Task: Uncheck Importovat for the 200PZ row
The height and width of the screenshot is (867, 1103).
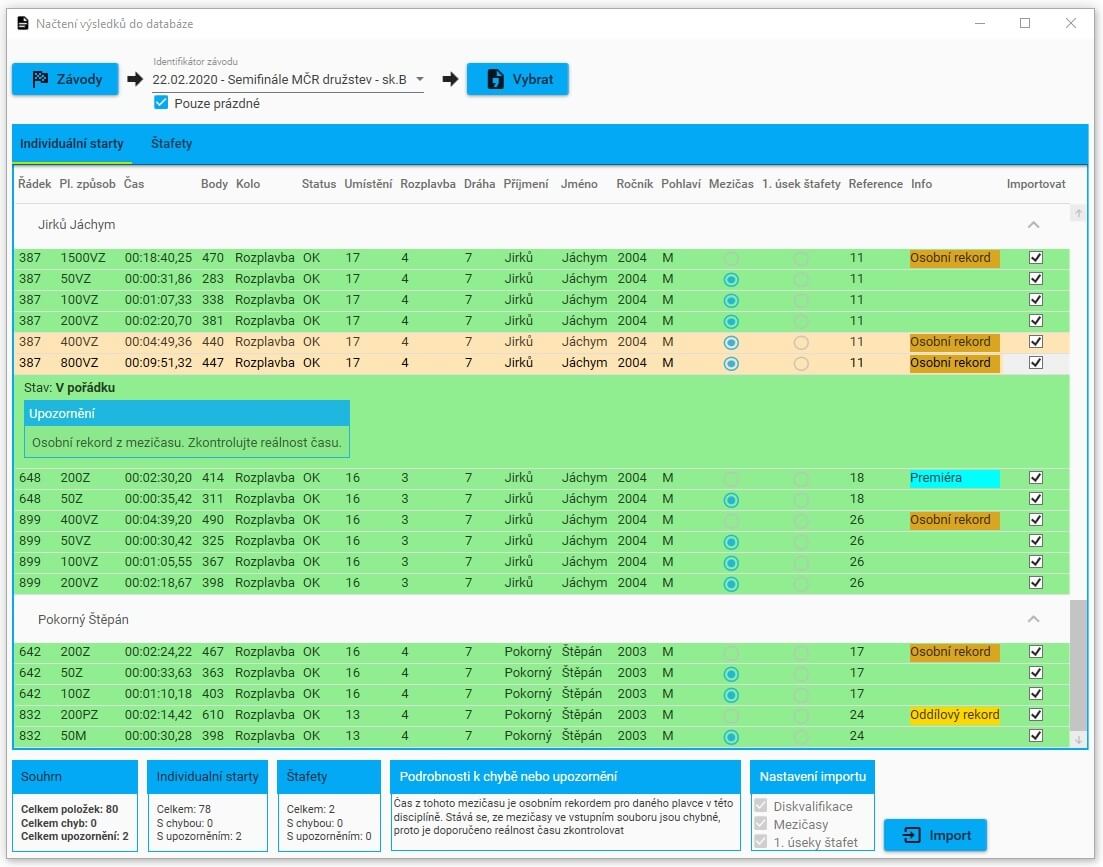Action: 1036,715
